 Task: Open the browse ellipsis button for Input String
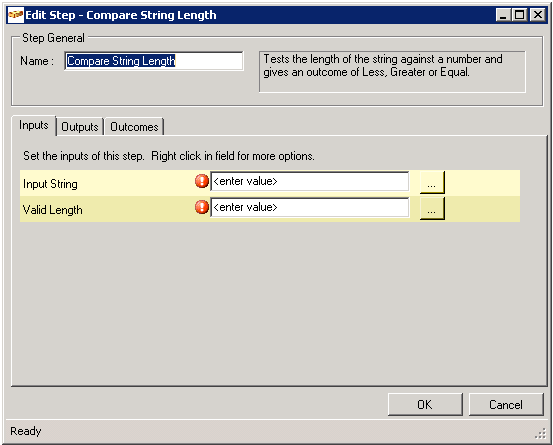(x=432, y=182)
